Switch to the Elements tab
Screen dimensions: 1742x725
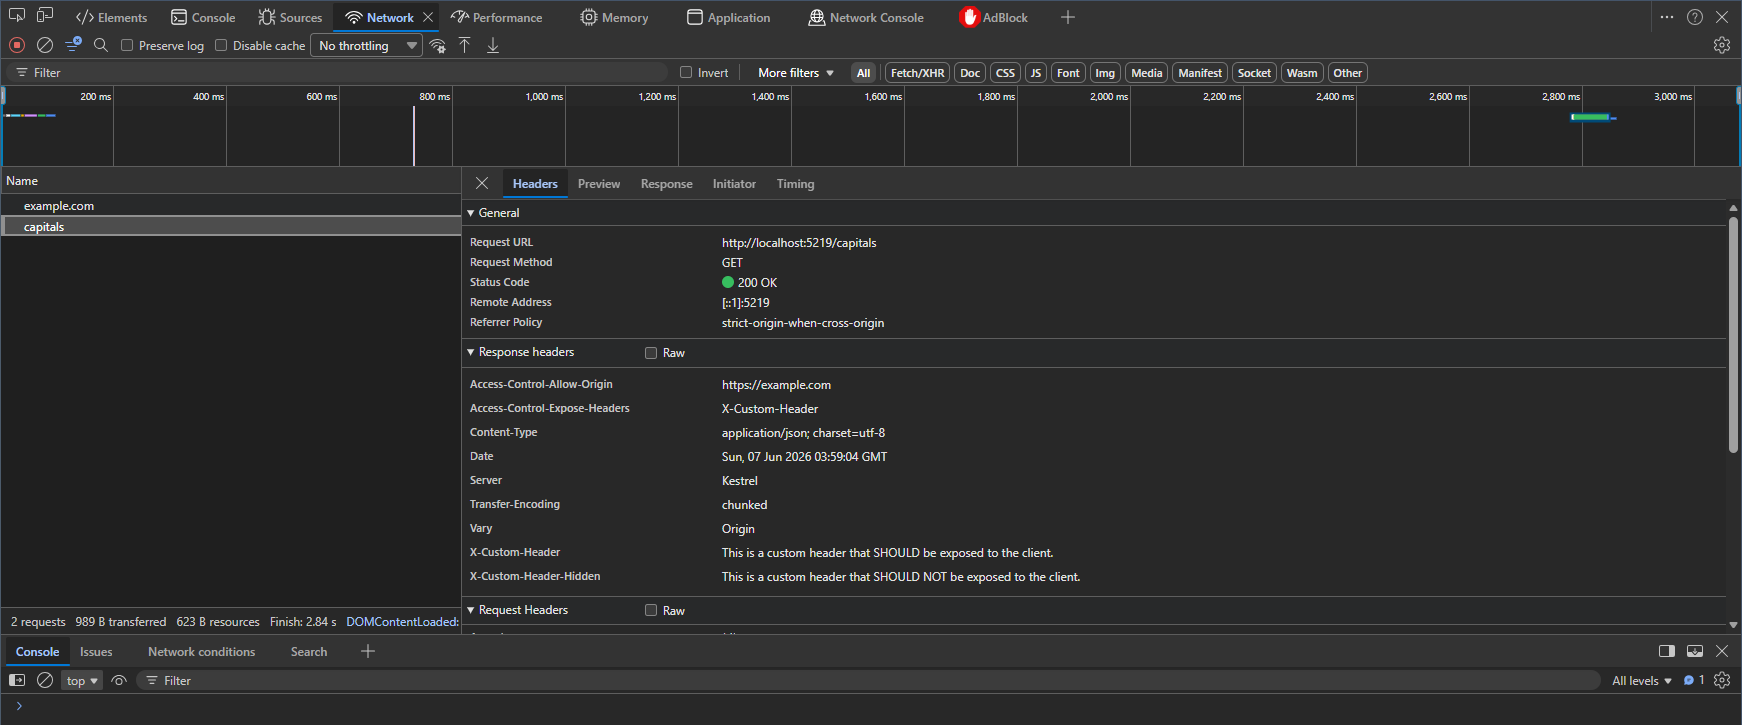(x=112, y=17)
